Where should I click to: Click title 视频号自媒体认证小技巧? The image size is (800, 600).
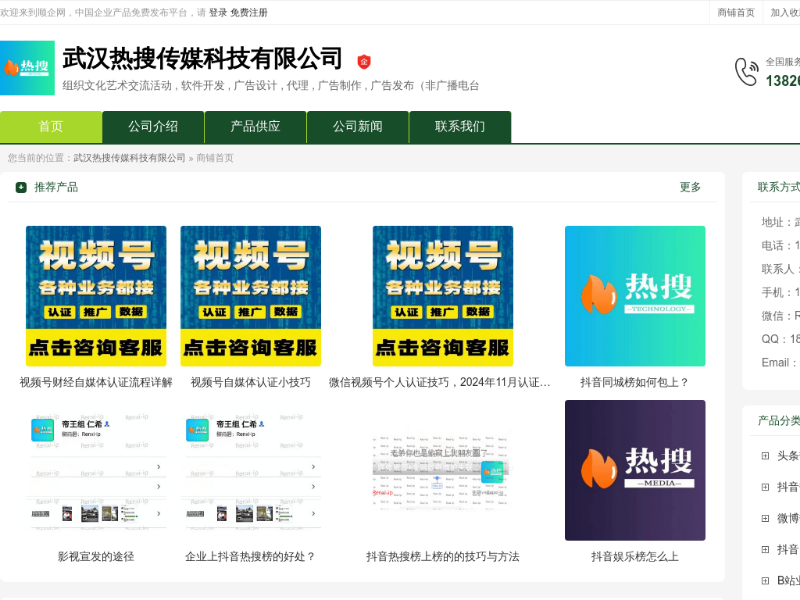[x=251, y=382]
